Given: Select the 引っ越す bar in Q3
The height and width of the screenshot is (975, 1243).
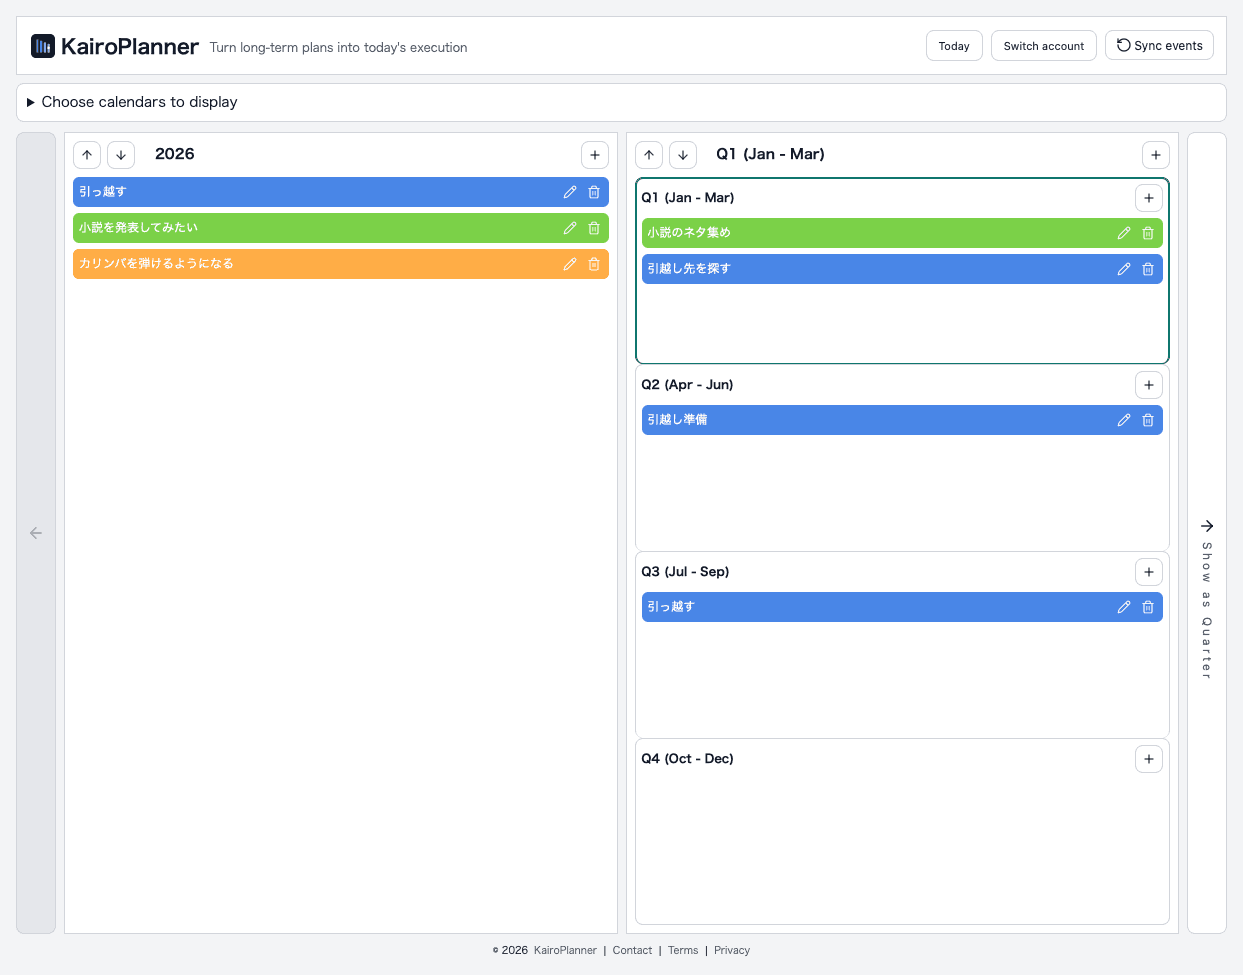Looking at the screenshot, I should [x=902, y=607].
